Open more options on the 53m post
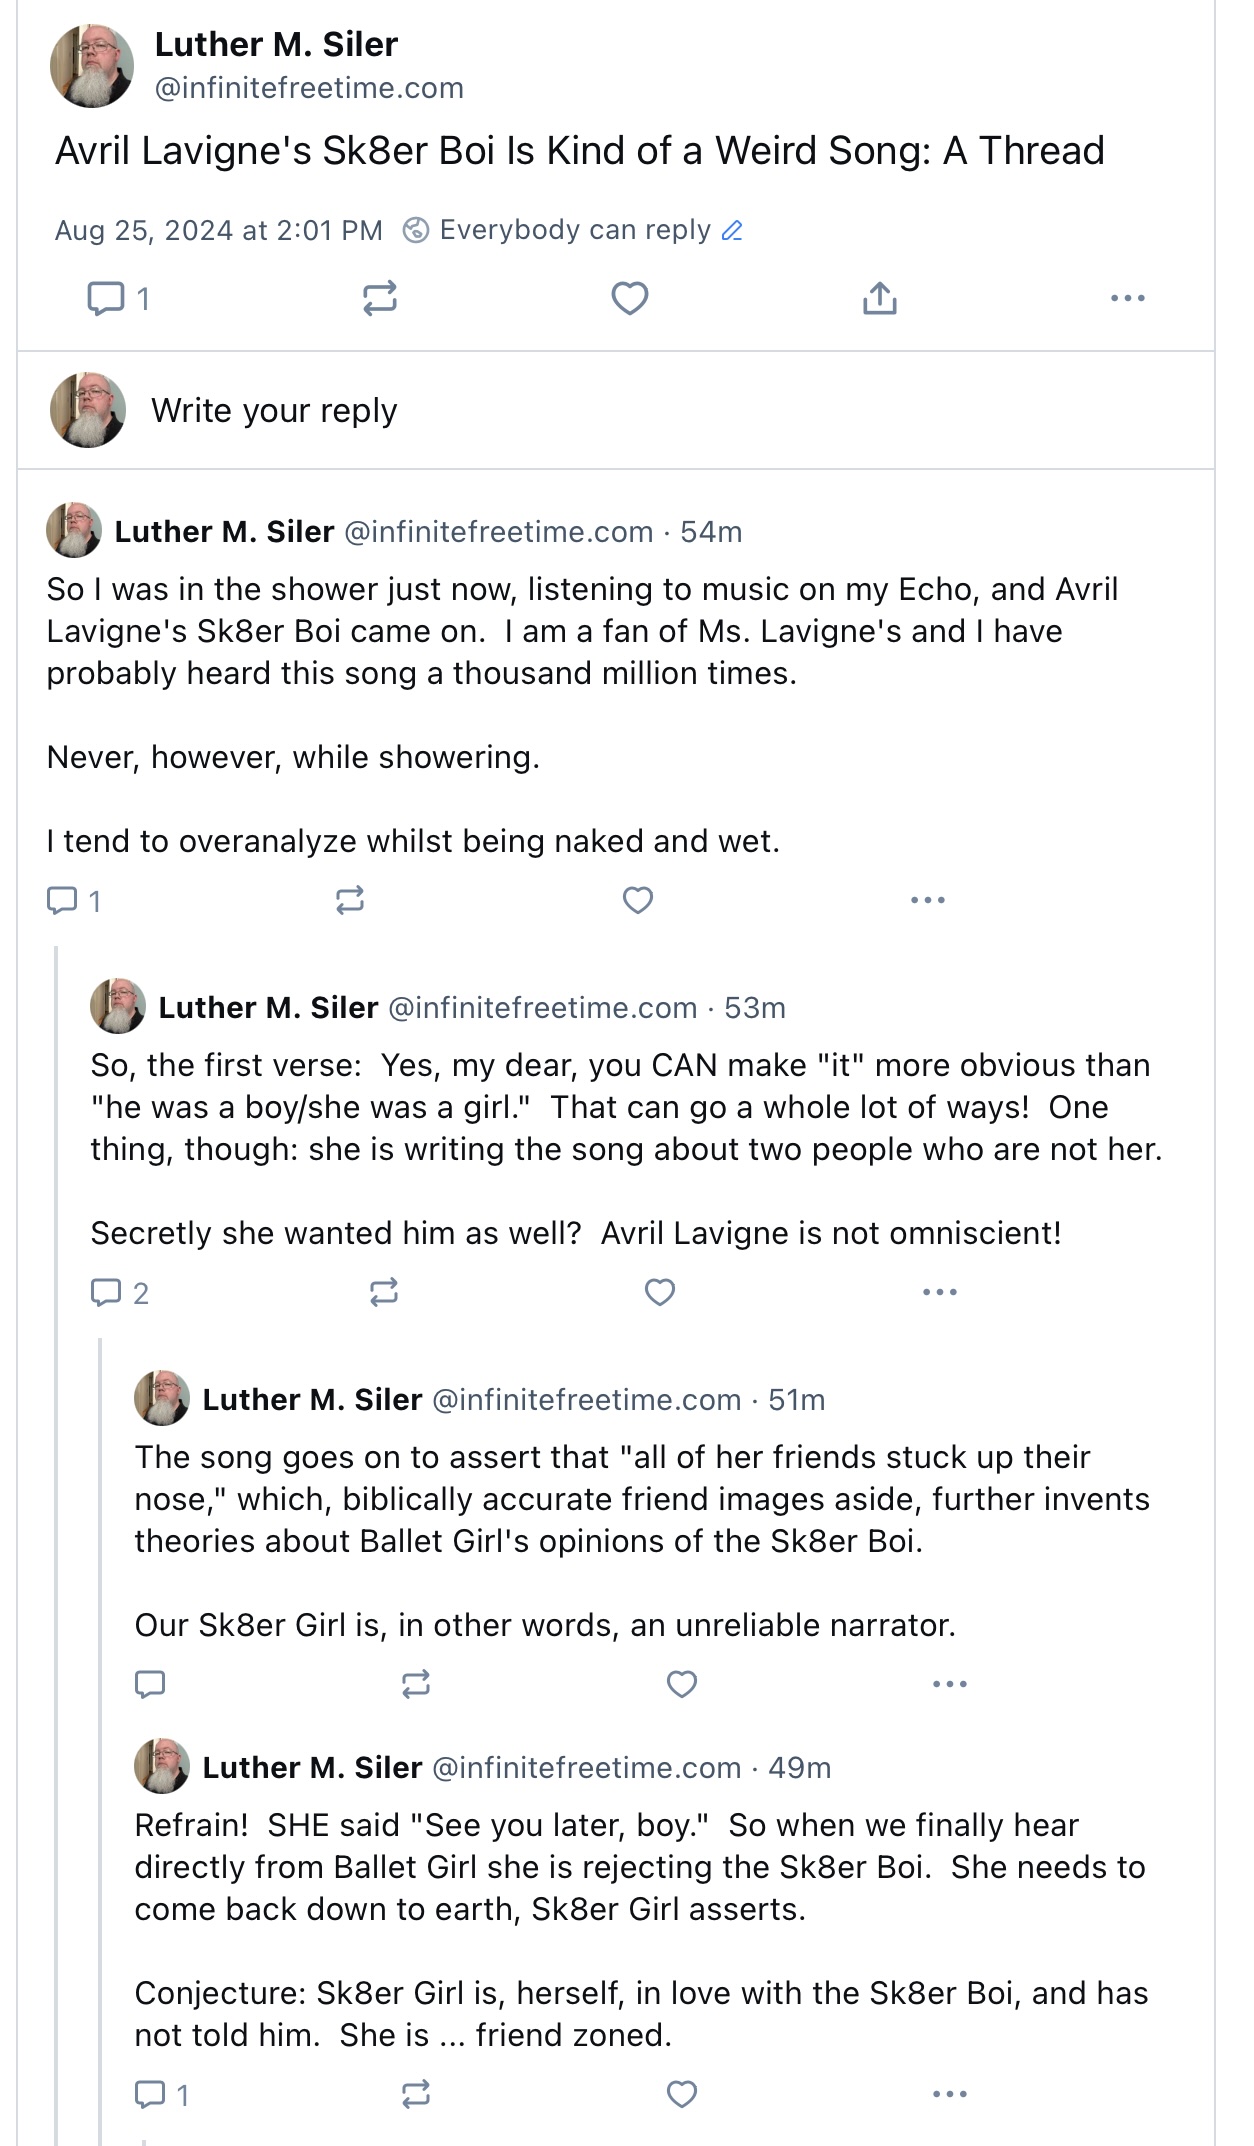 pos(939,1293)
